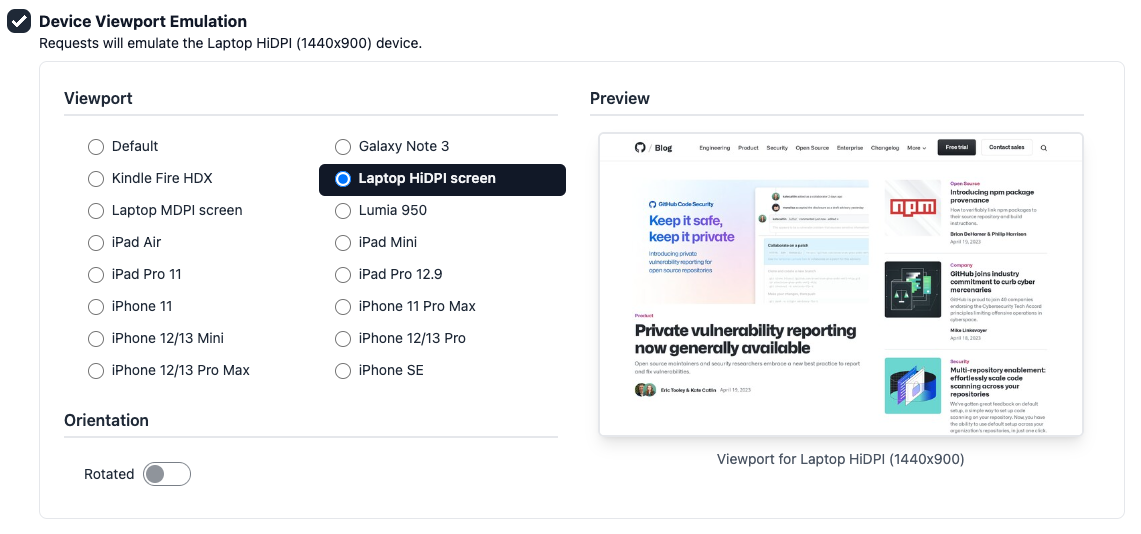Open Security menu in preview
The width and height of the screenshot is (1141, 534).
(777, 148)
